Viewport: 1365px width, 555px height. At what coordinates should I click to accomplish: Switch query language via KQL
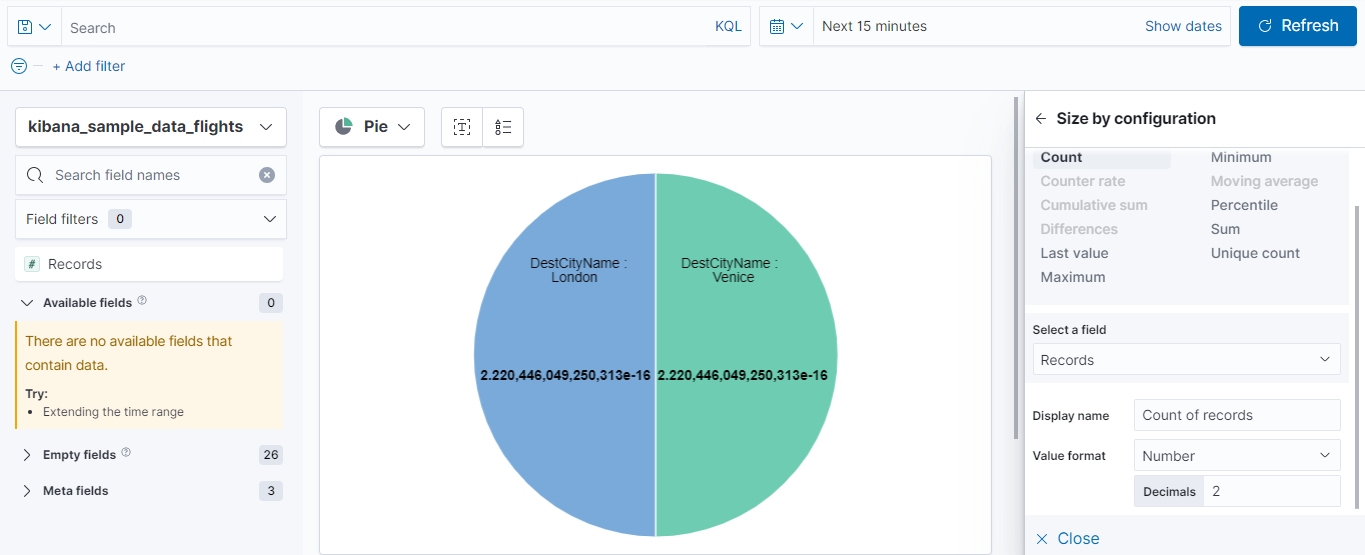coord(728,27)
